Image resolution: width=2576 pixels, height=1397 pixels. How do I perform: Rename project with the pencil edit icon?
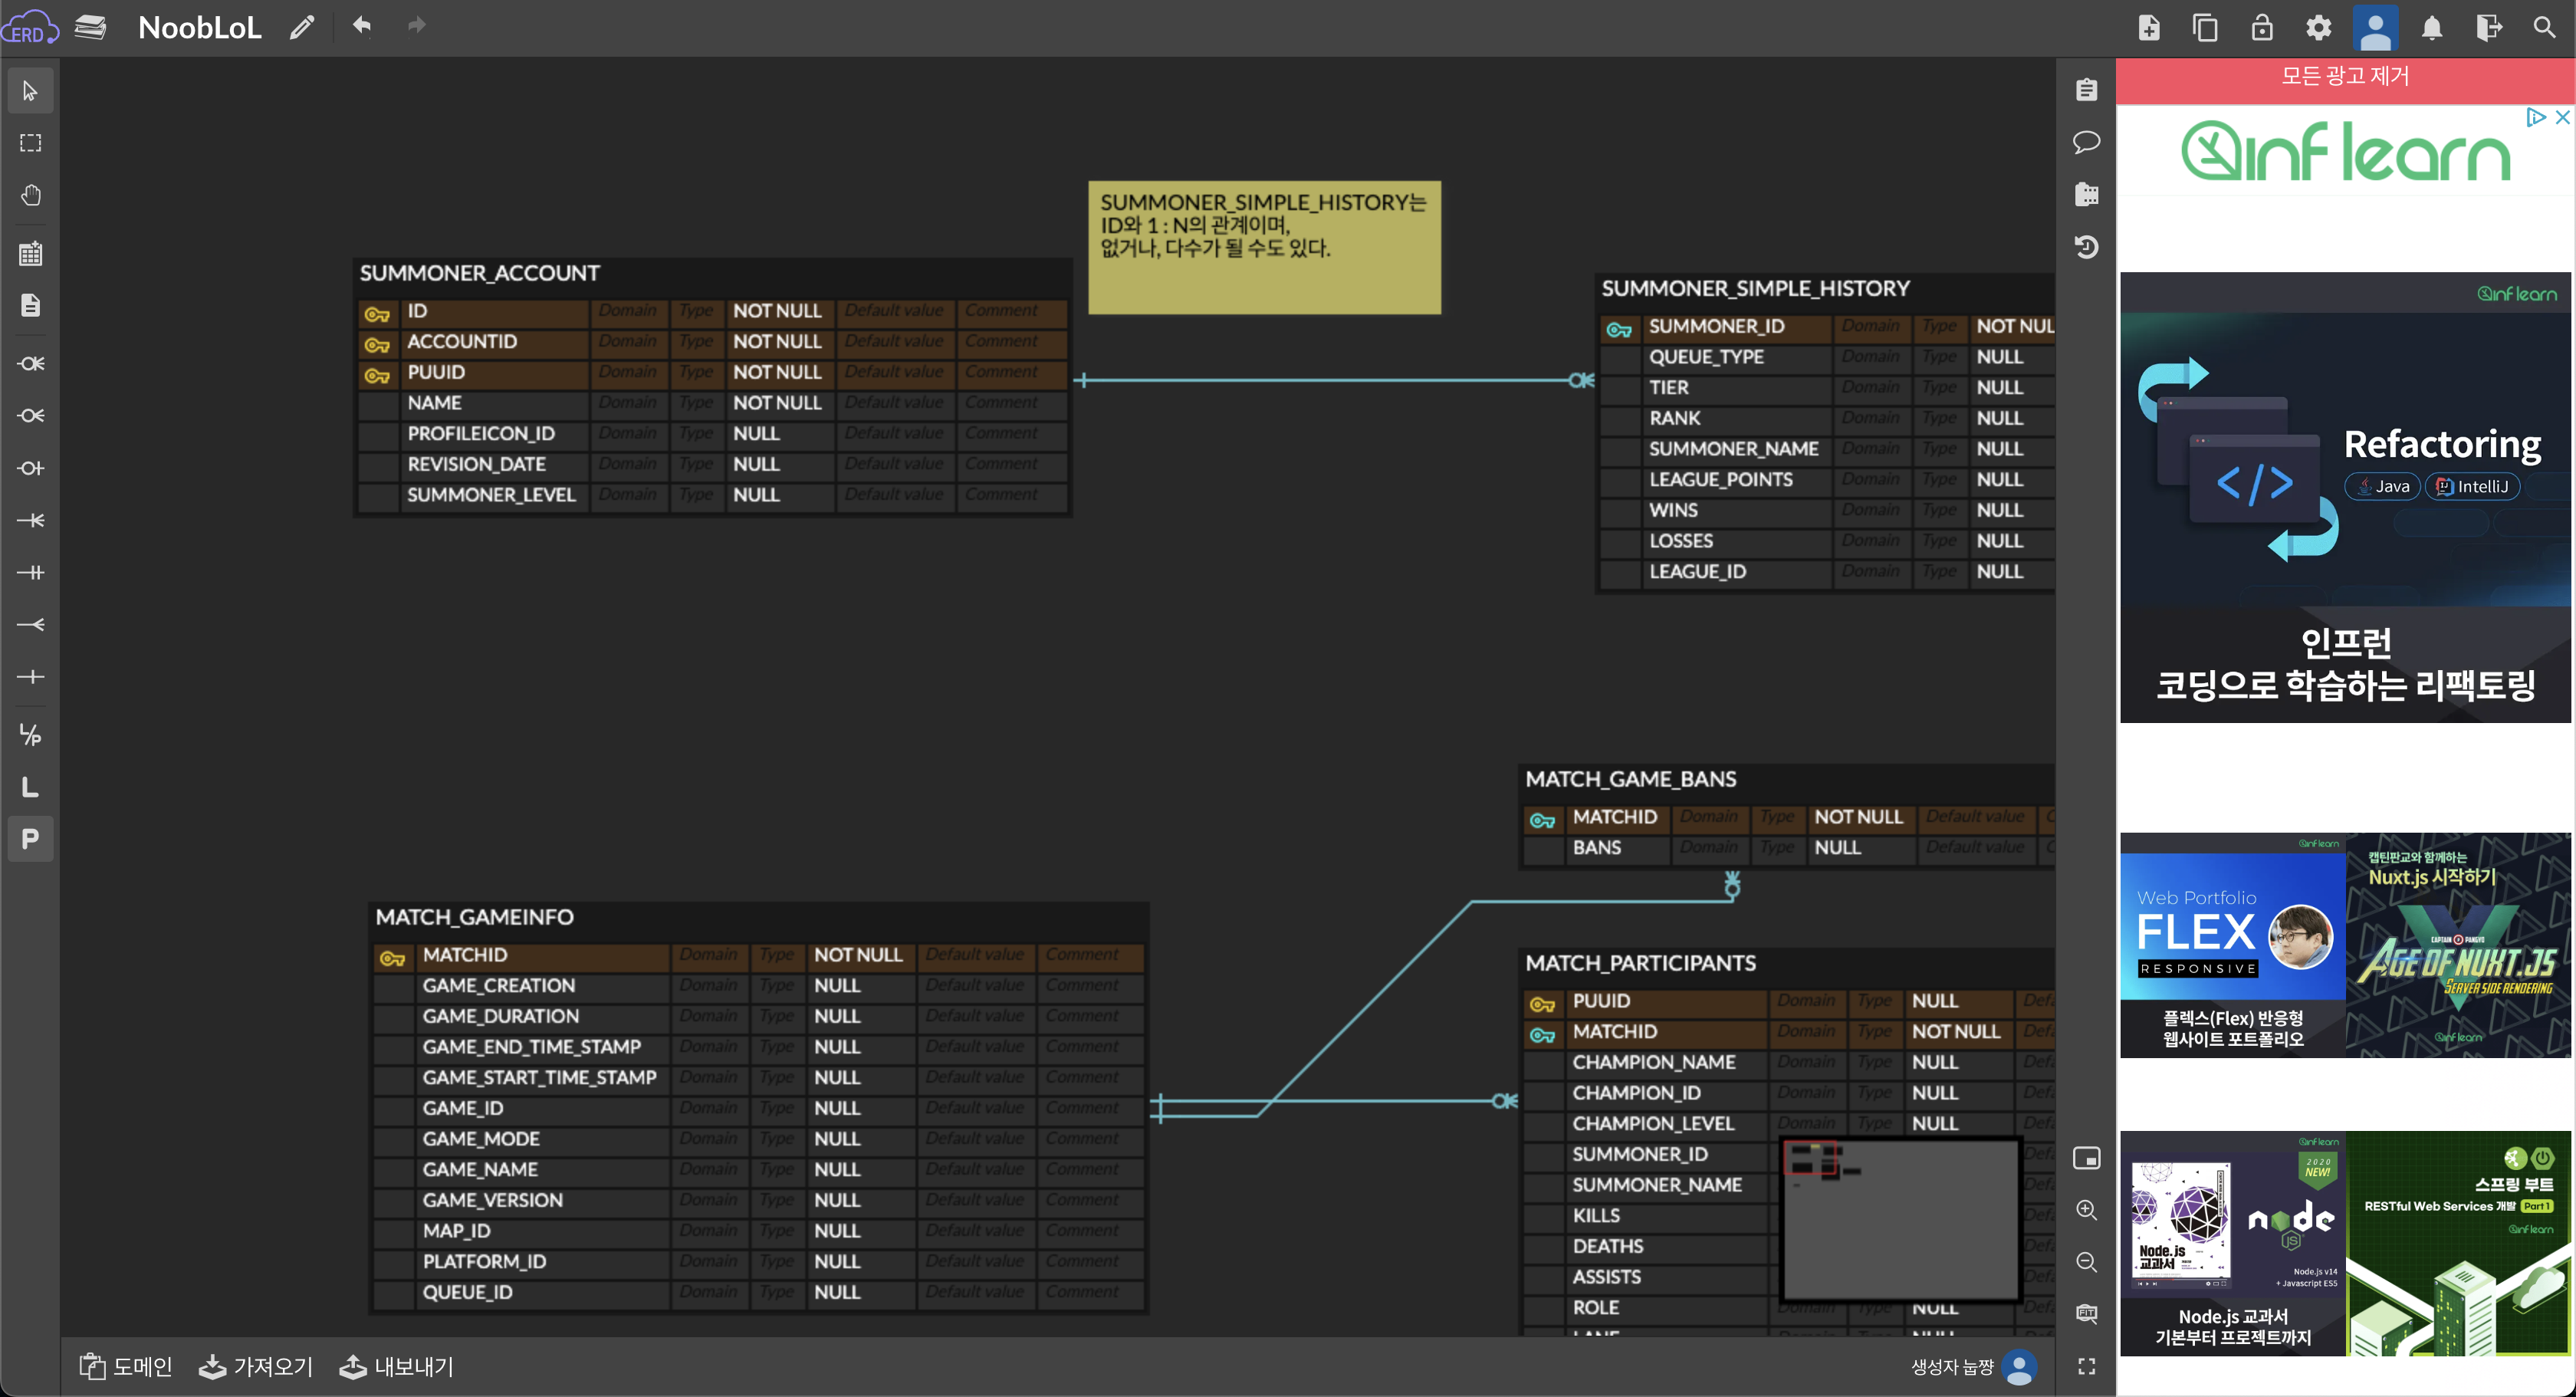(302, 27)
